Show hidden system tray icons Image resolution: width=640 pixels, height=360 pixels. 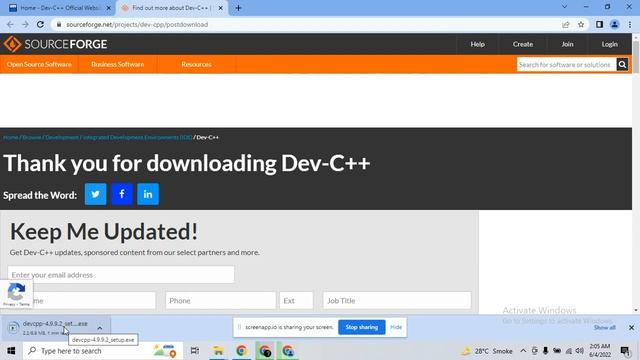click(523, 351)
